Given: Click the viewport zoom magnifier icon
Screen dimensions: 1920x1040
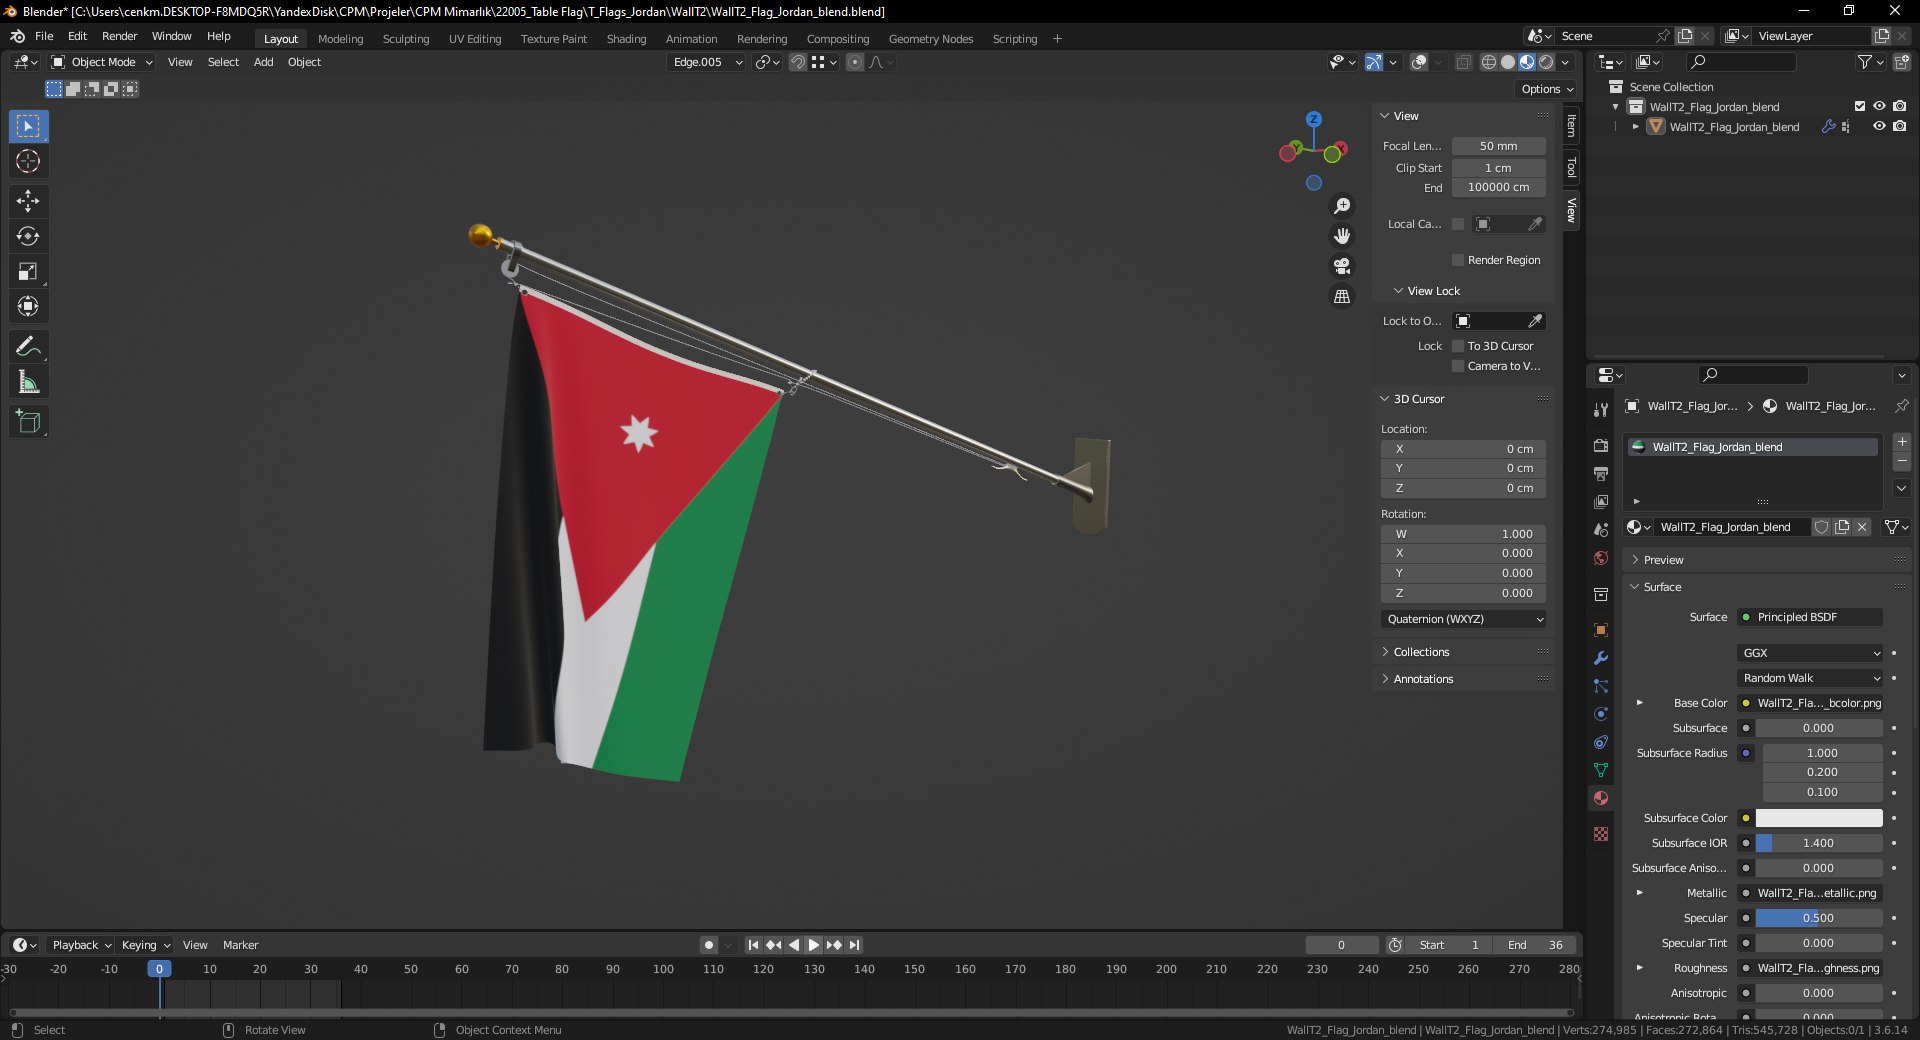Looking at the screenshot, I should pyautogui.click(x=1342, y=206).
